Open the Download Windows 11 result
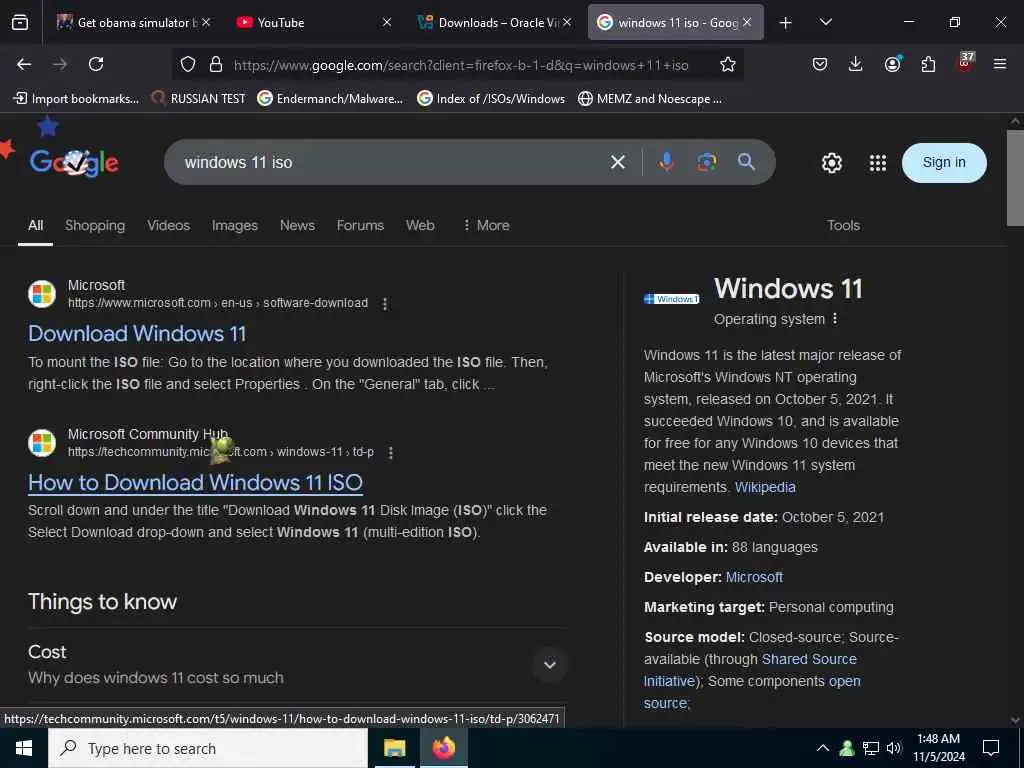Viewport: 1024px width, 768px height. coord(137,334)
